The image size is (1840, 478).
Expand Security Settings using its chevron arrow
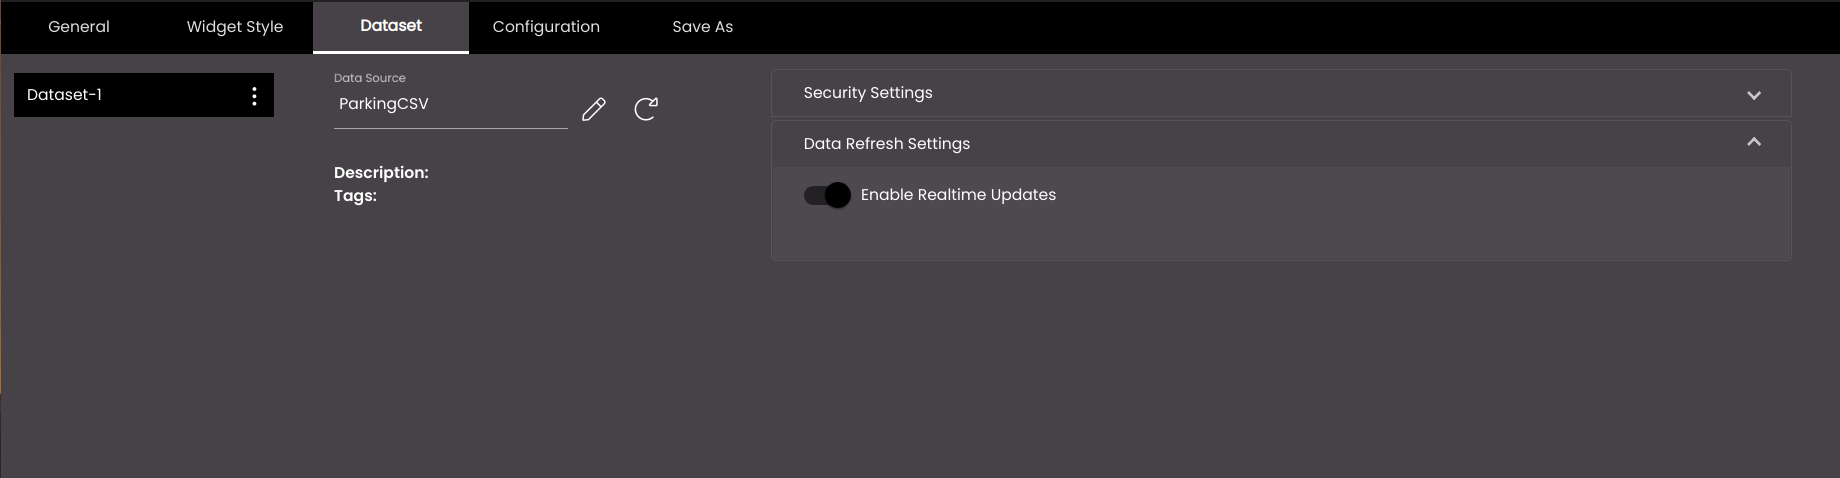(x=1754, y=95)
